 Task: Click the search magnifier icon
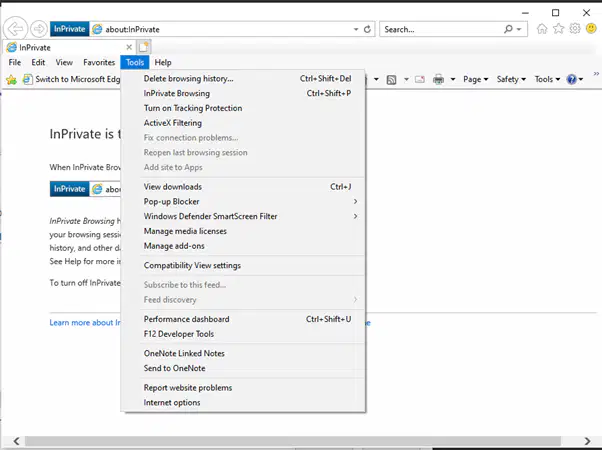pyautogui.click(x=508, y=29)
